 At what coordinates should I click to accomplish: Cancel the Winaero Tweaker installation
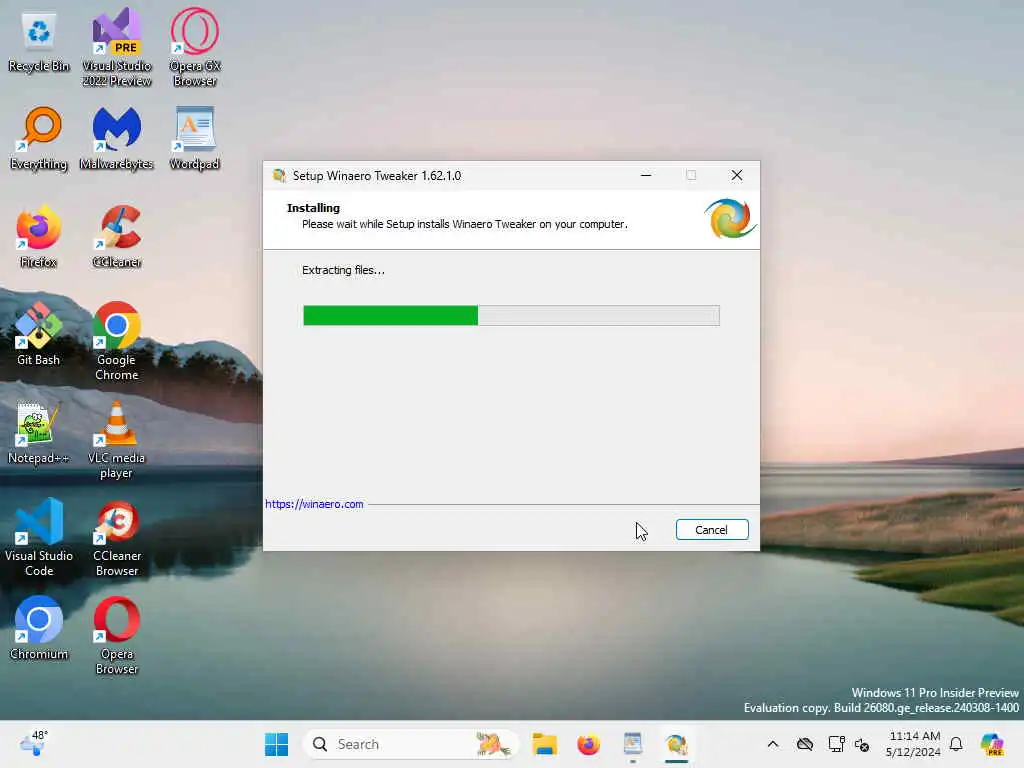712,530
